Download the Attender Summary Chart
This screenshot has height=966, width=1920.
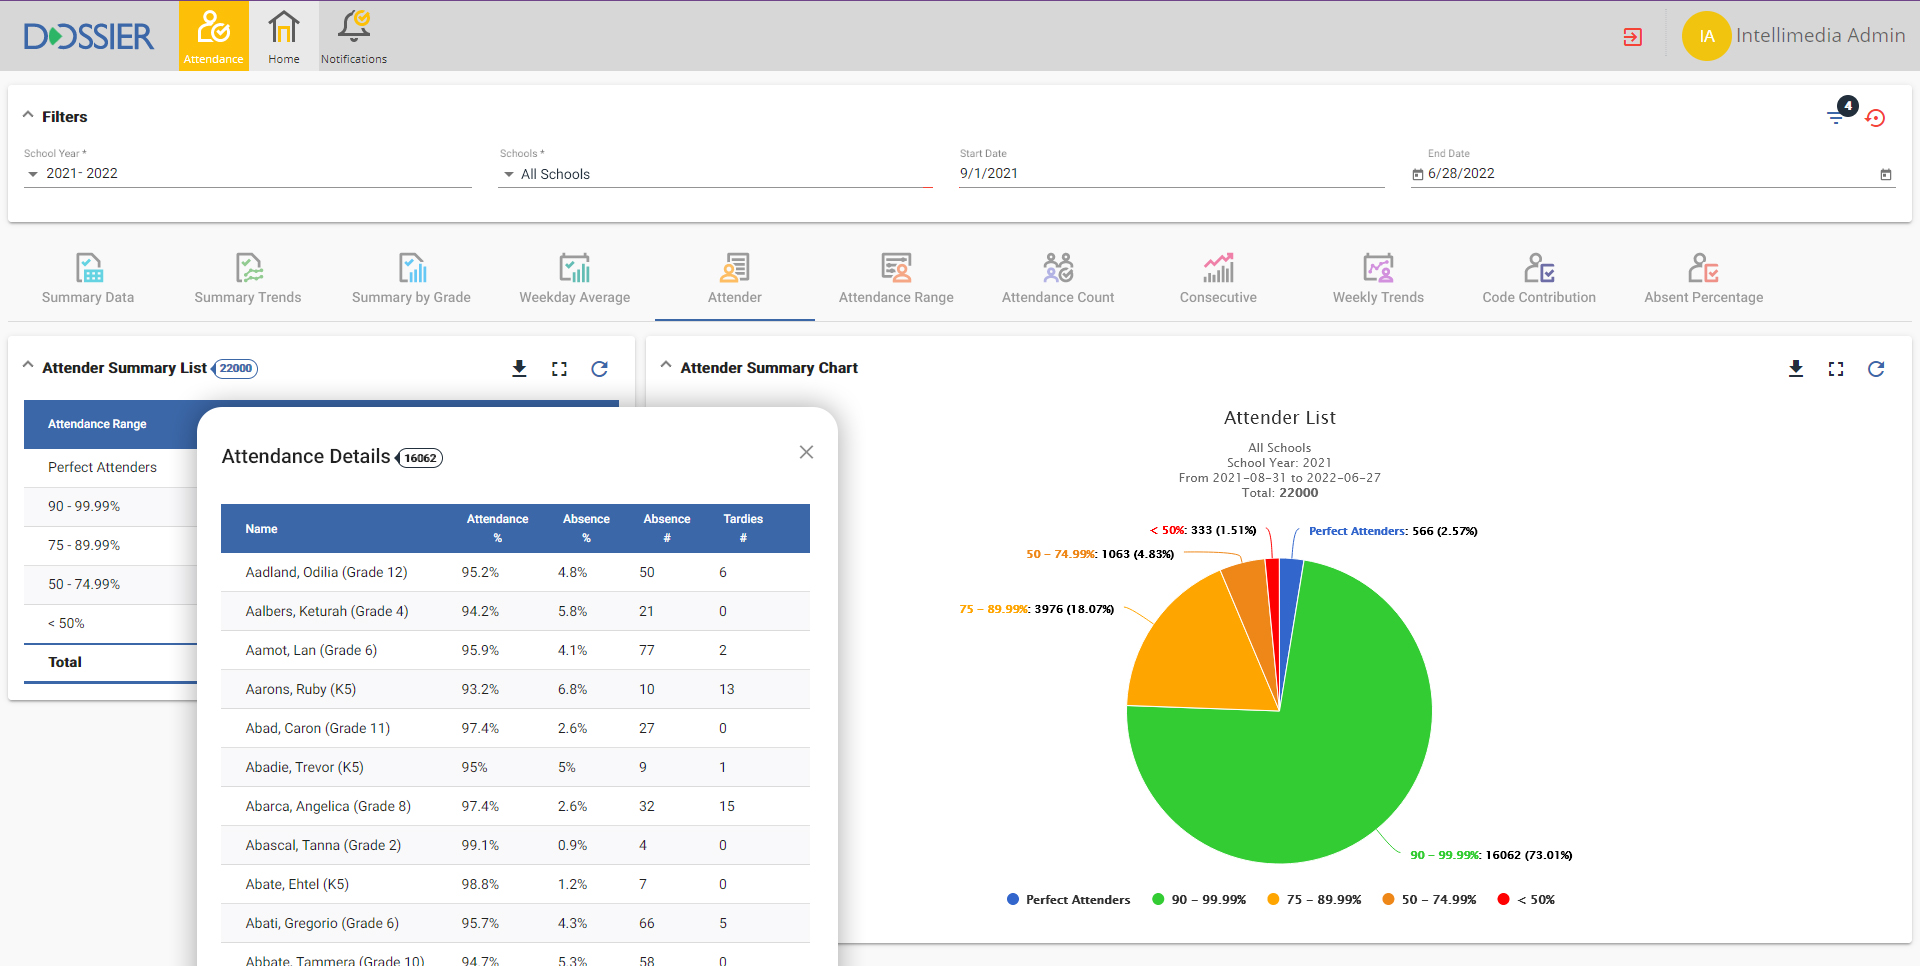[1796, 369]
